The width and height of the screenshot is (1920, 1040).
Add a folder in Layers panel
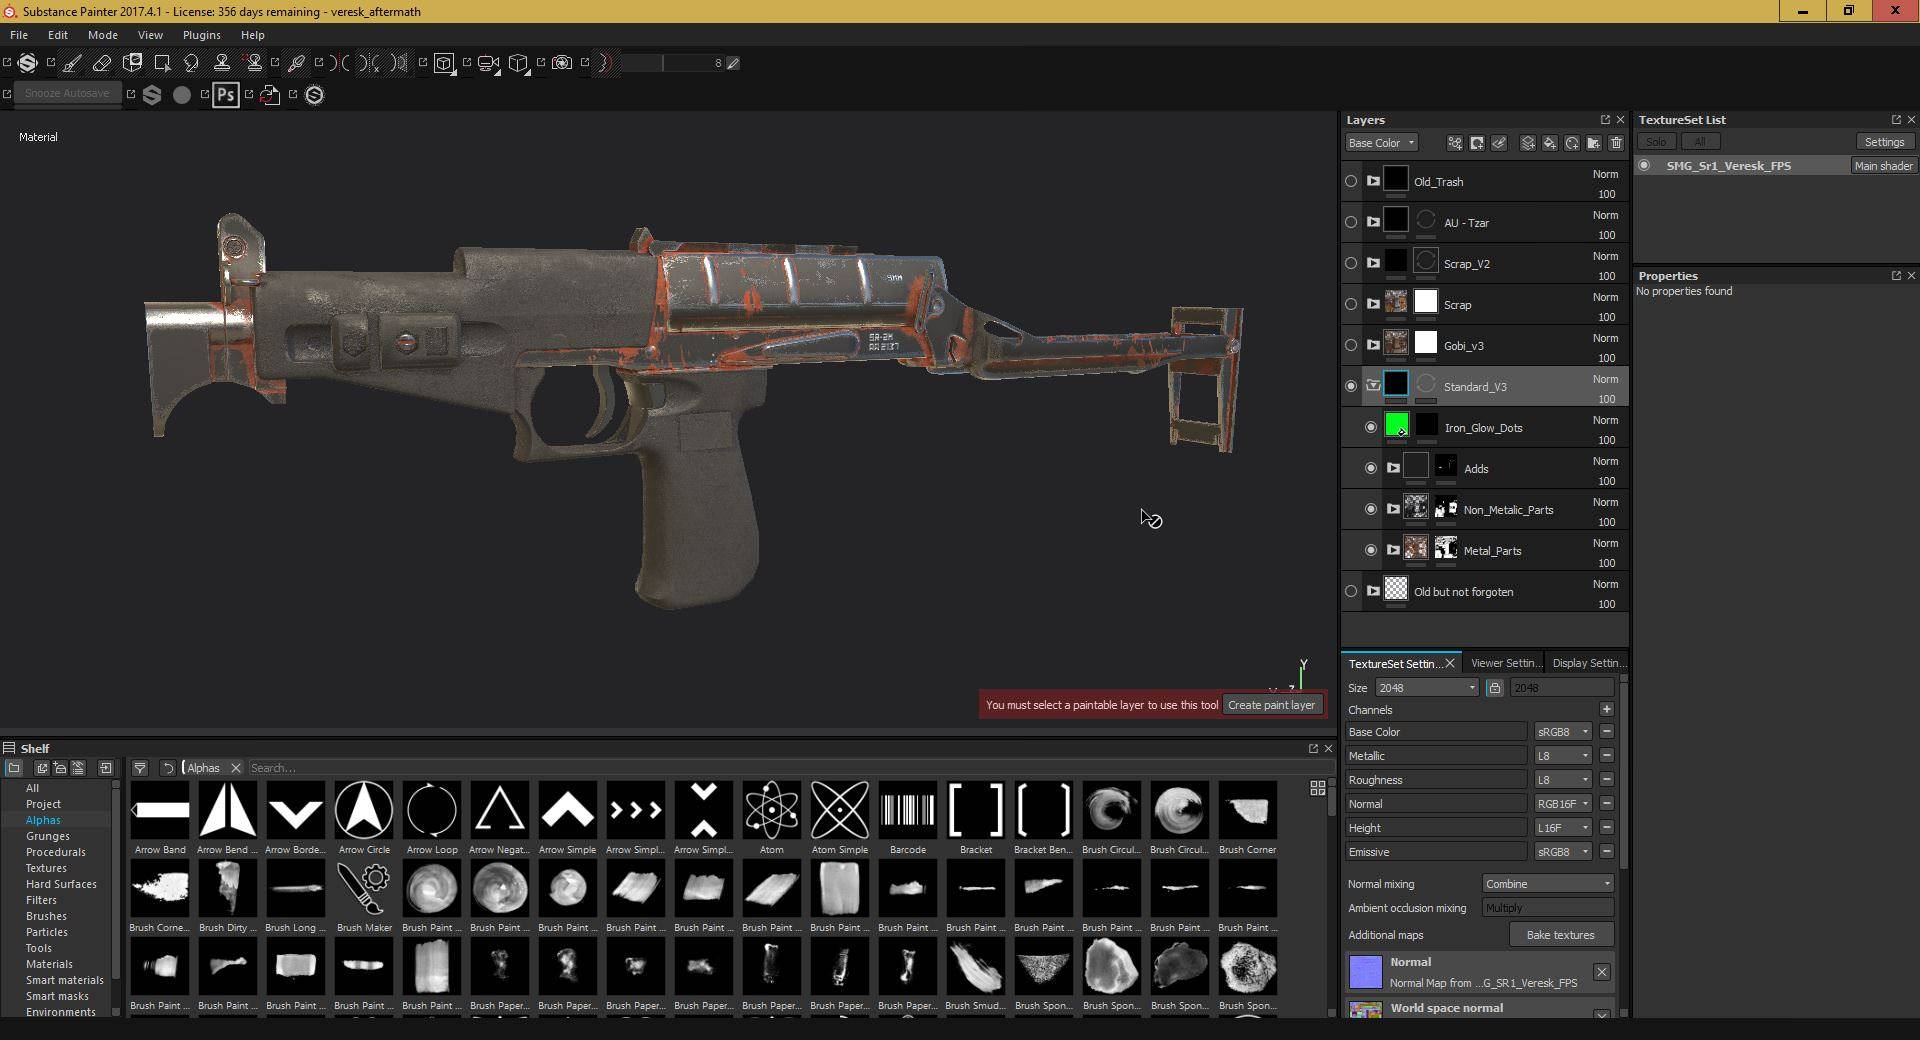coord(1594,143)
